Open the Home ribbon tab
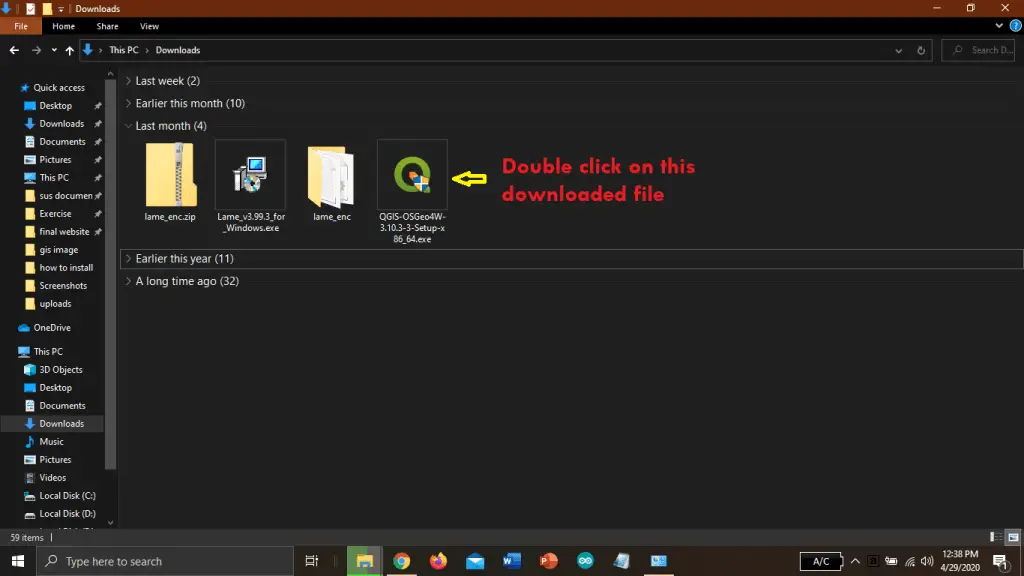1024x576 pixels. (63, 26)
